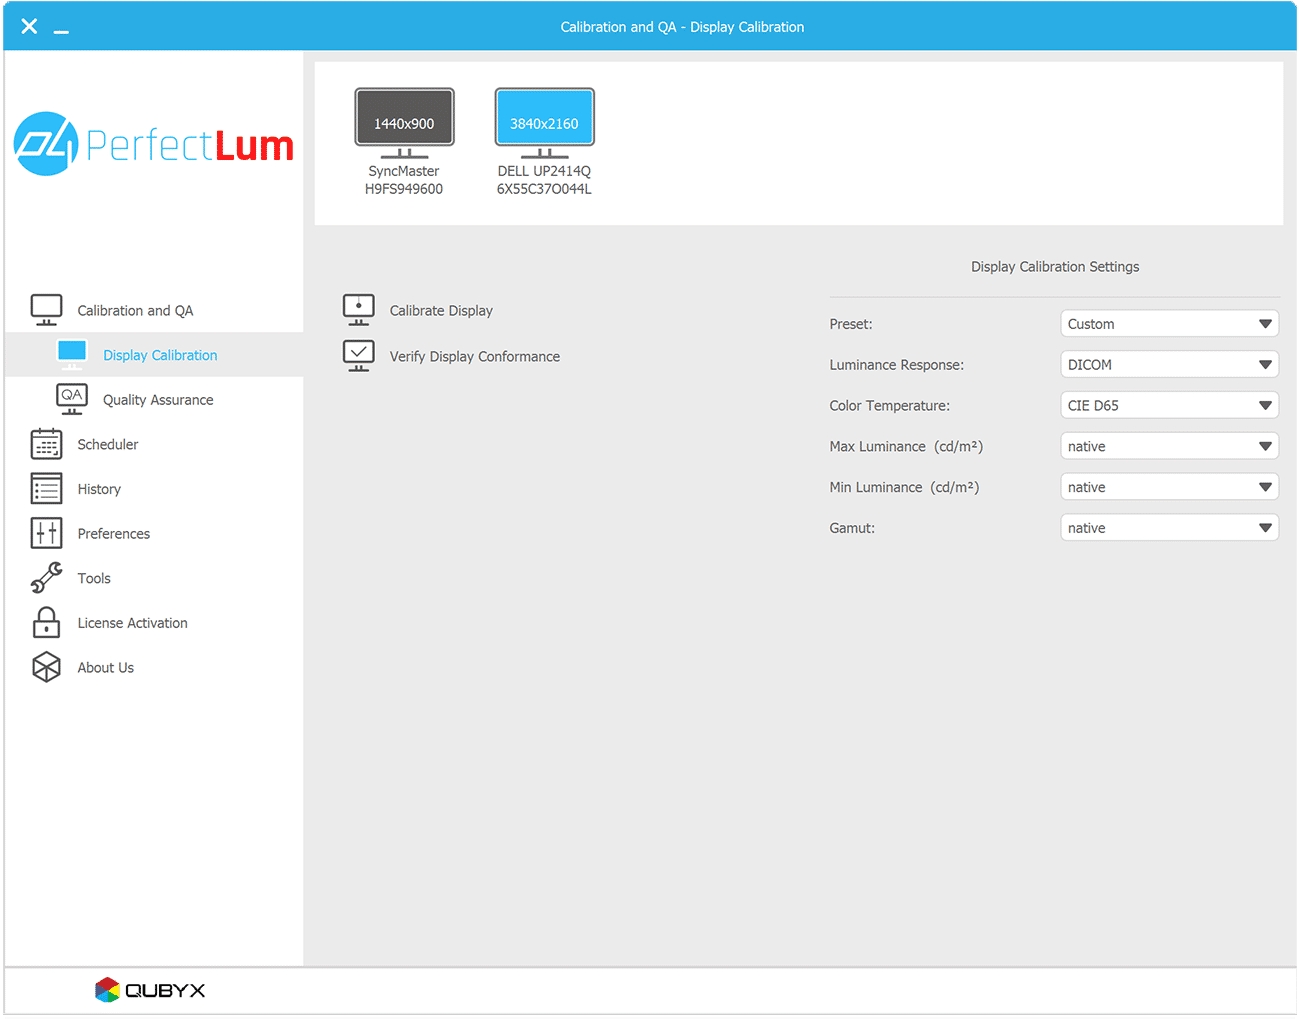Open Luminance Response dropdown showing DICOM
The height and width of the screenshot is (1020, 1300).
[x=1169, y=365]
